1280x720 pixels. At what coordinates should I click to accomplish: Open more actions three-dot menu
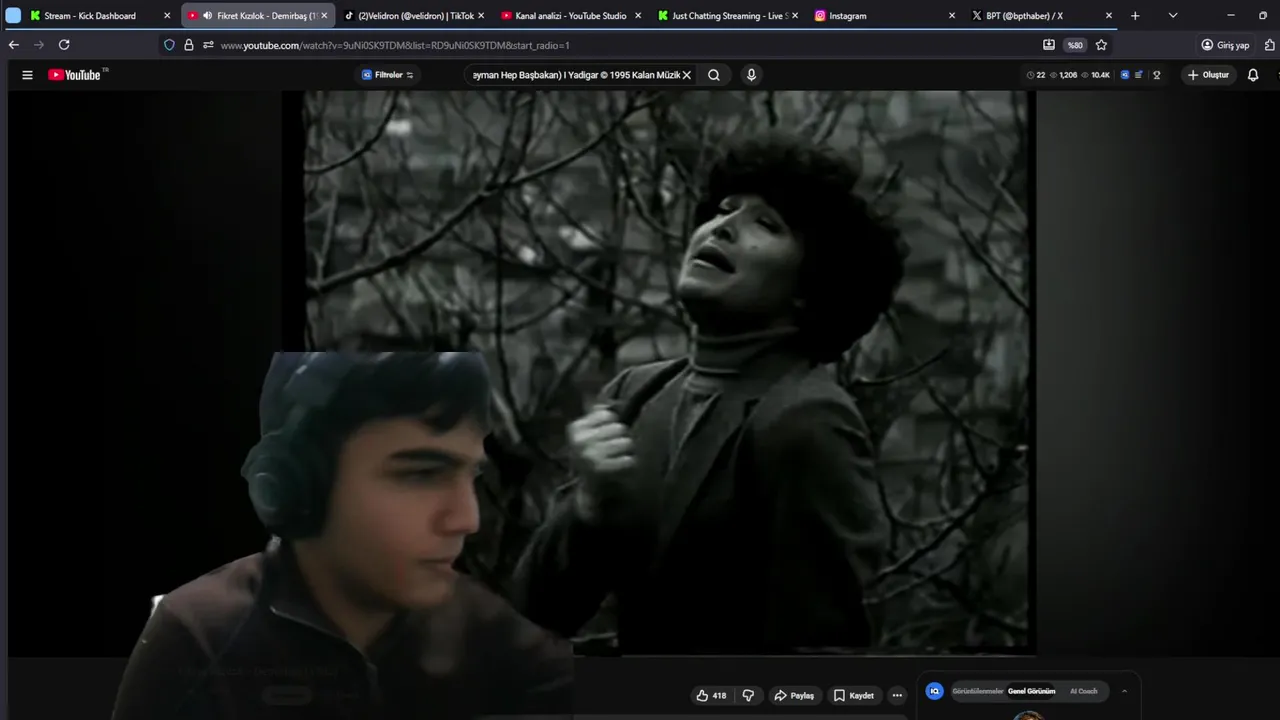coord(897,695)
